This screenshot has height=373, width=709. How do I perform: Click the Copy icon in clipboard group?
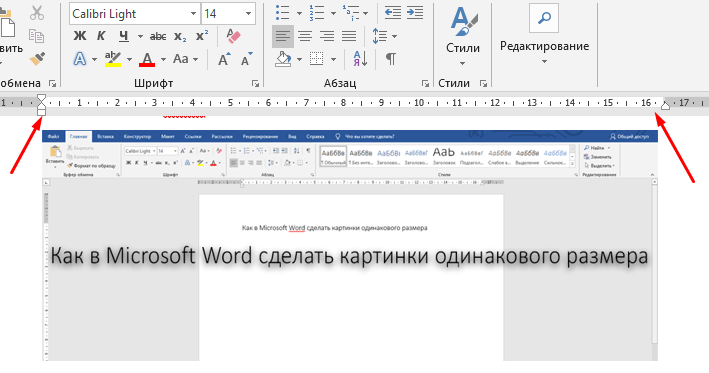point(36,36)
